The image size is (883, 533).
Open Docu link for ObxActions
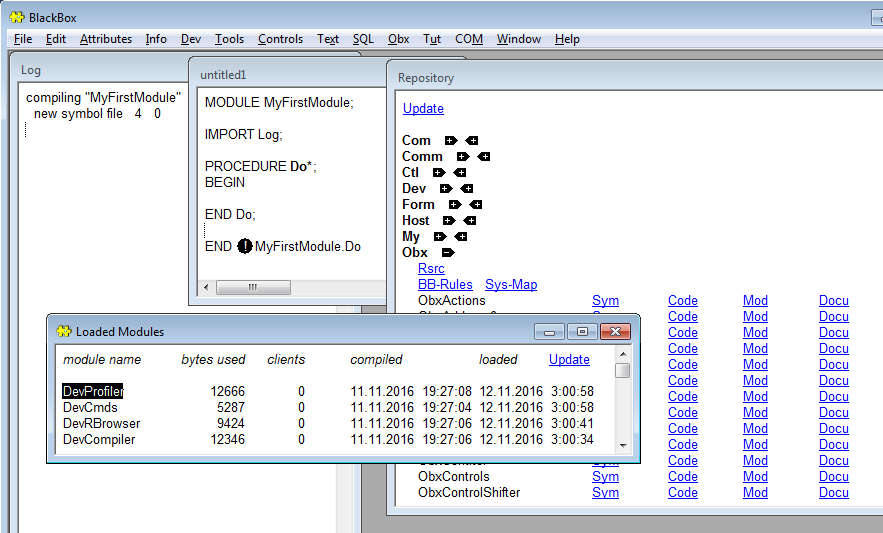pos(833,301)
